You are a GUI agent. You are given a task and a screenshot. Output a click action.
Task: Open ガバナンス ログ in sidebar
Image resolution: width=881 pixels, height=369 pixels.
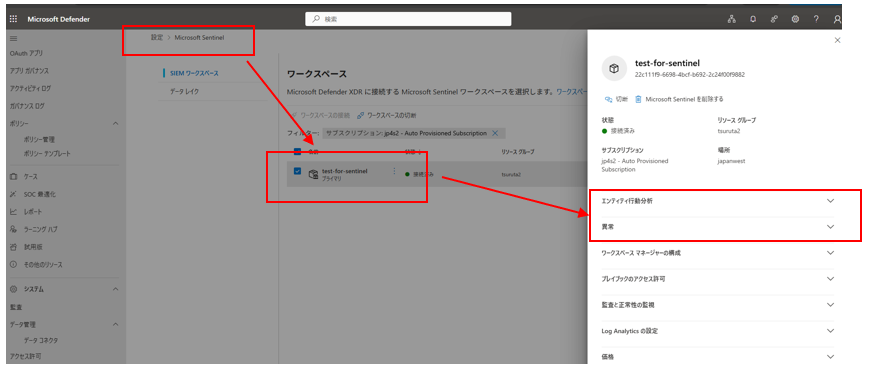(27, 106)
